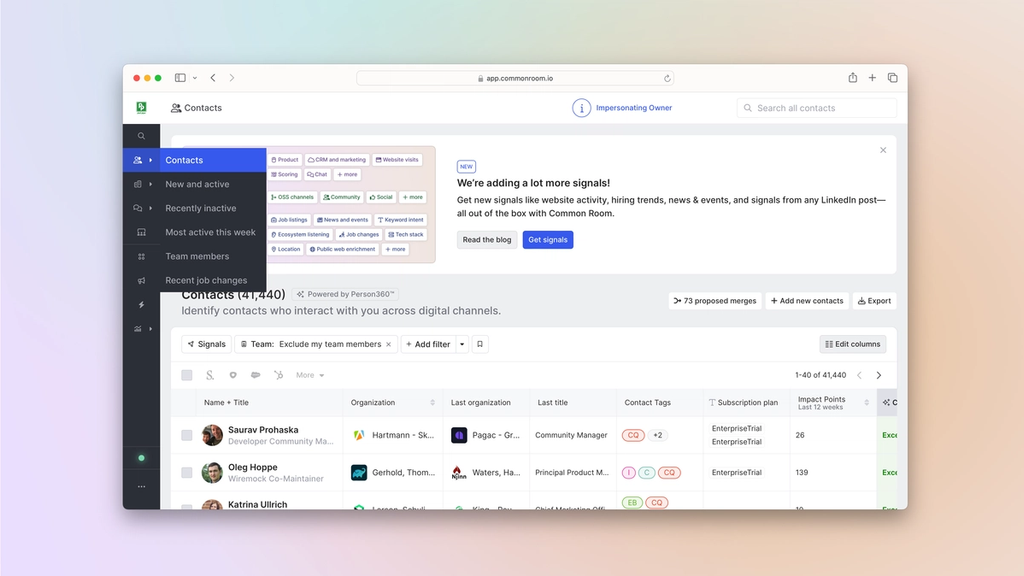Image resolution: width=1024 pixels, height=576 pixels.
Task: Click the Impersonating Owner info icon
Action: pyautogui.click(x=581, y=108)
